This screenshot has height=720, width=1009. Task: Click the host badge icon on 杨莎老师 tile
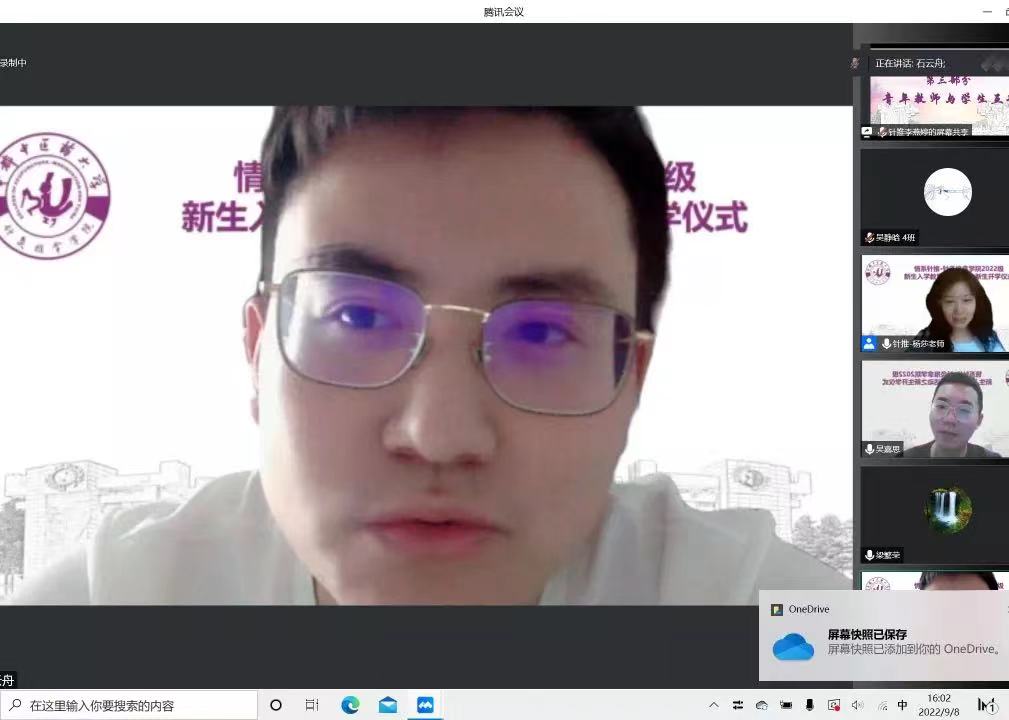pyautogui.click(x=869, y=344)
